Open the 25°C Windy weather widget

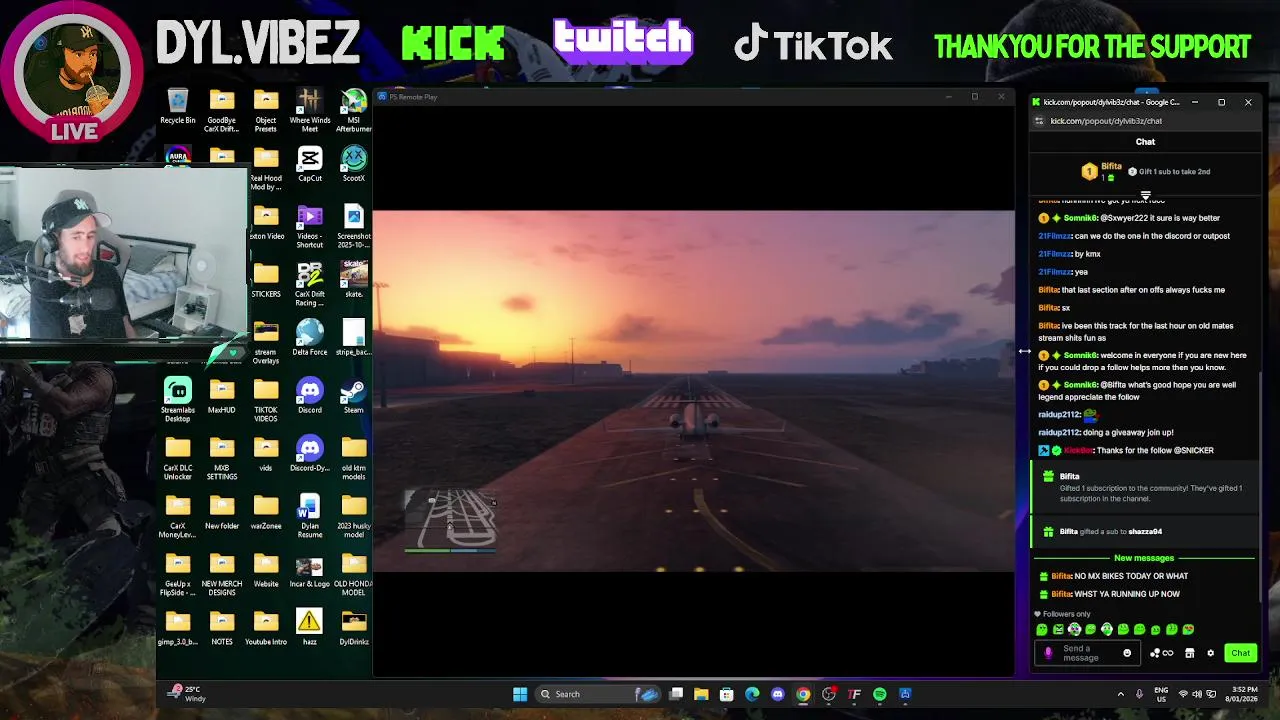188,694
